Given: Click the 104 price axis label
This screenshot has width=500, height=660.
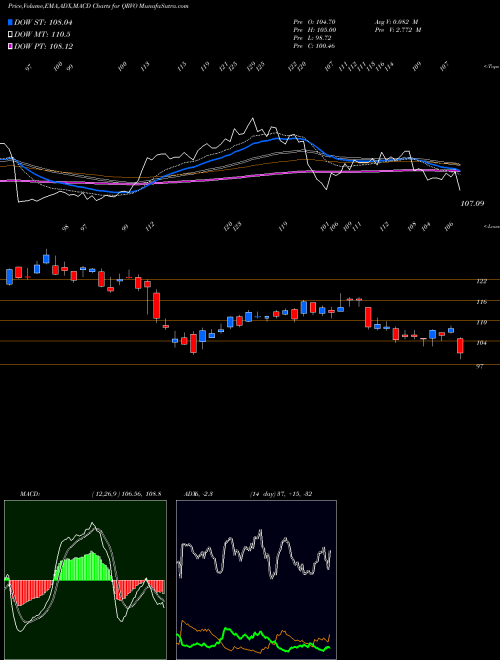Looking at the screenshot, I should click(481, 343).
